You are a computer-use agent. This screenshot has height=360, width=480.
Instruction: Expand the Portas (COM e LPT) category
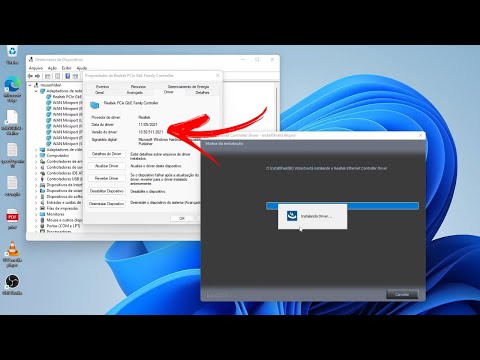(36, 226)
